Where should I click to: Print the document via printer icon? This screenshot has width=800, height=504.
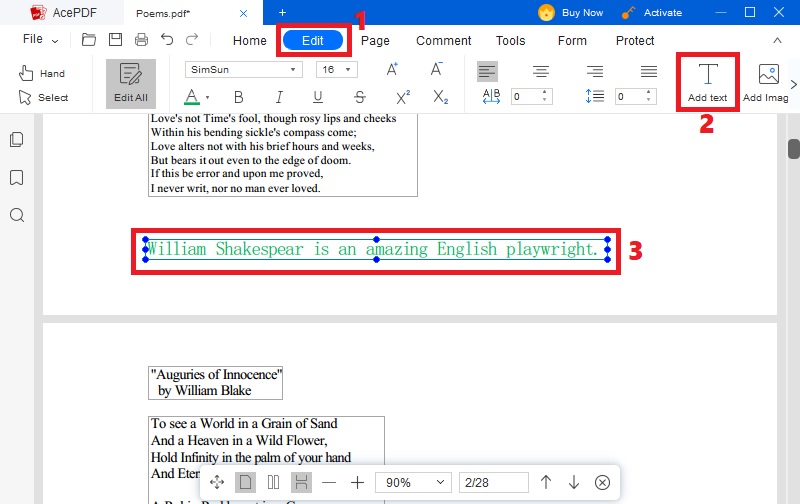(141, 39)
